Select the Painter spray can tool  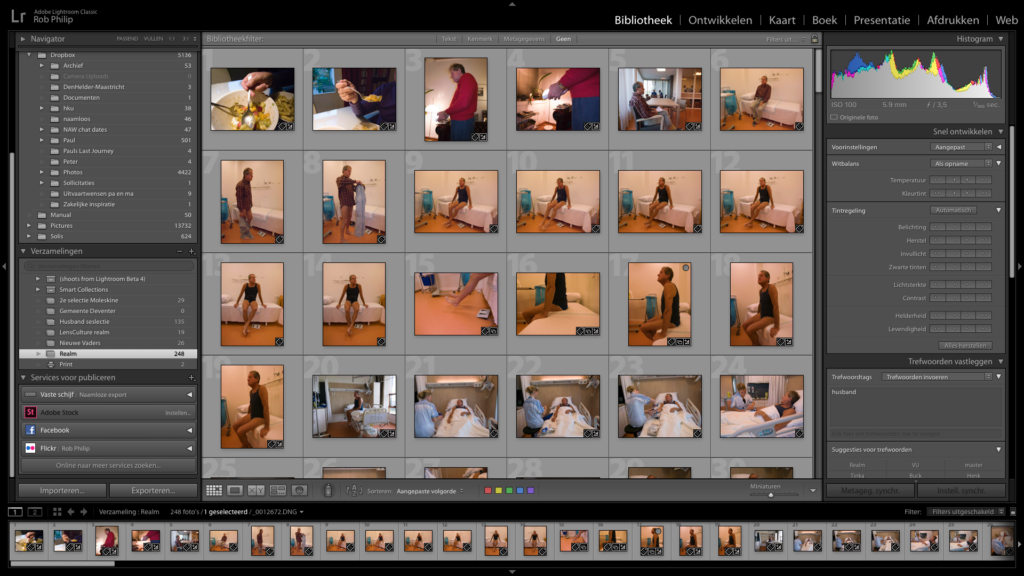(328, 490)
